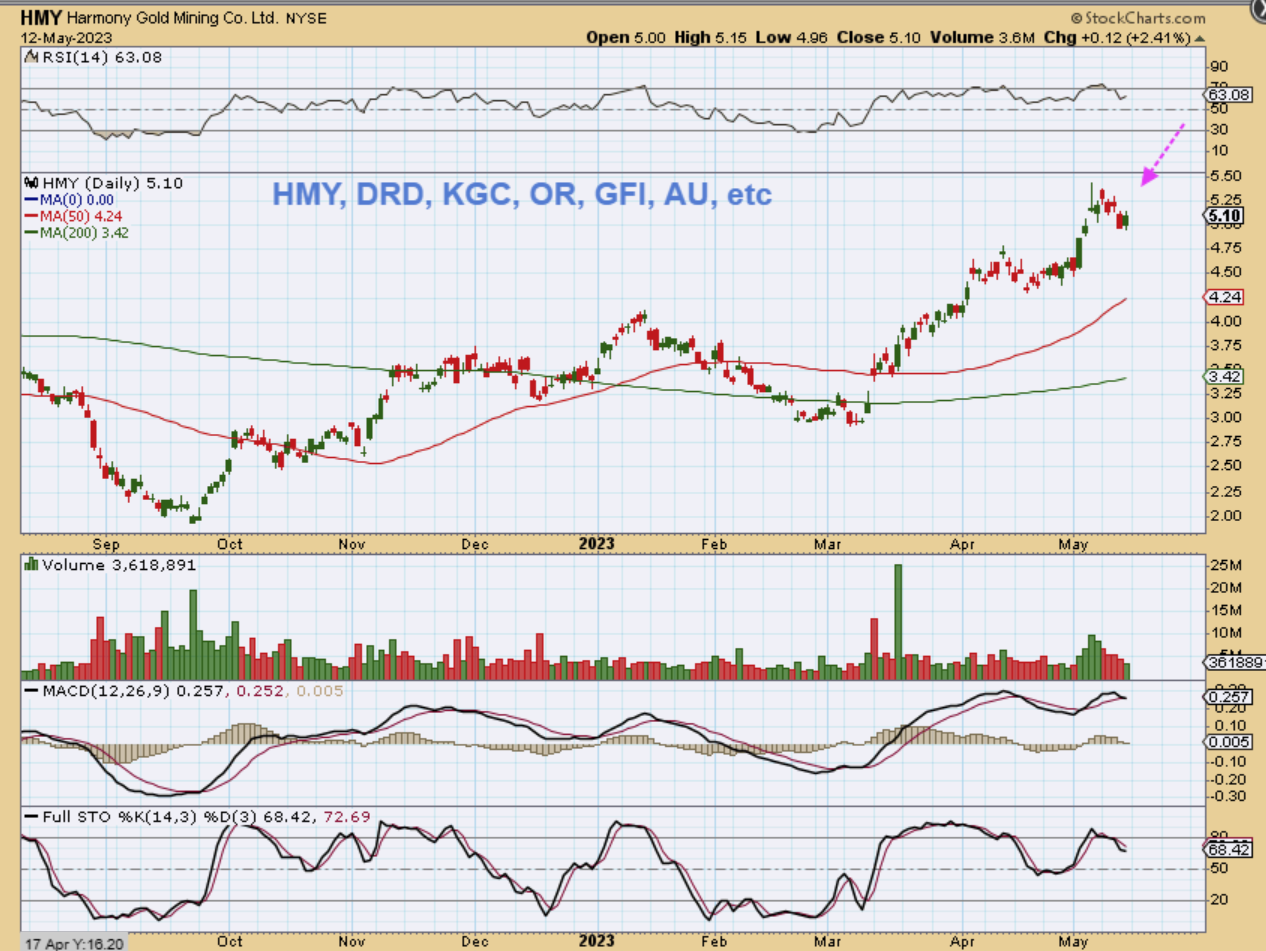The width and height of the screenshot is (1266, 951).
Task: Click the 5.50 price axis label
Action: click(x=1224, y=175)
